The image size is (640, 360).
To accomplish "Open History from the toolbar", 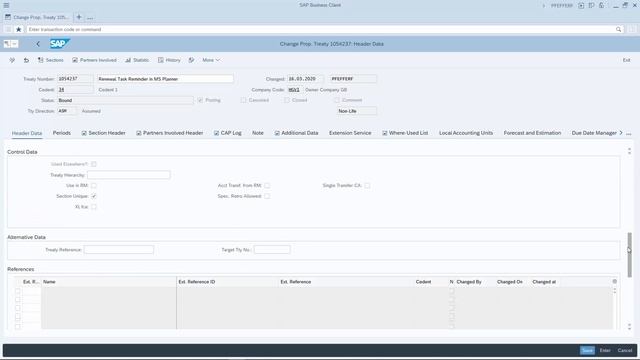I will tap(169, 60).
